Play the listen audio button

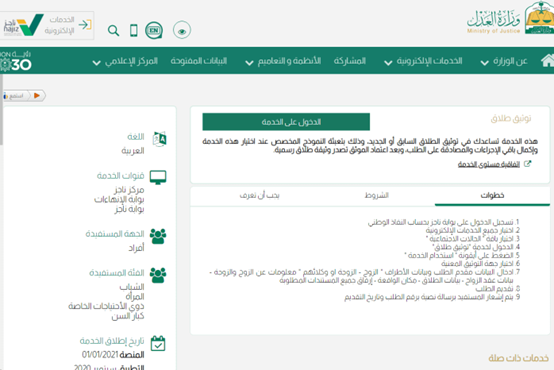coord(37,95)
